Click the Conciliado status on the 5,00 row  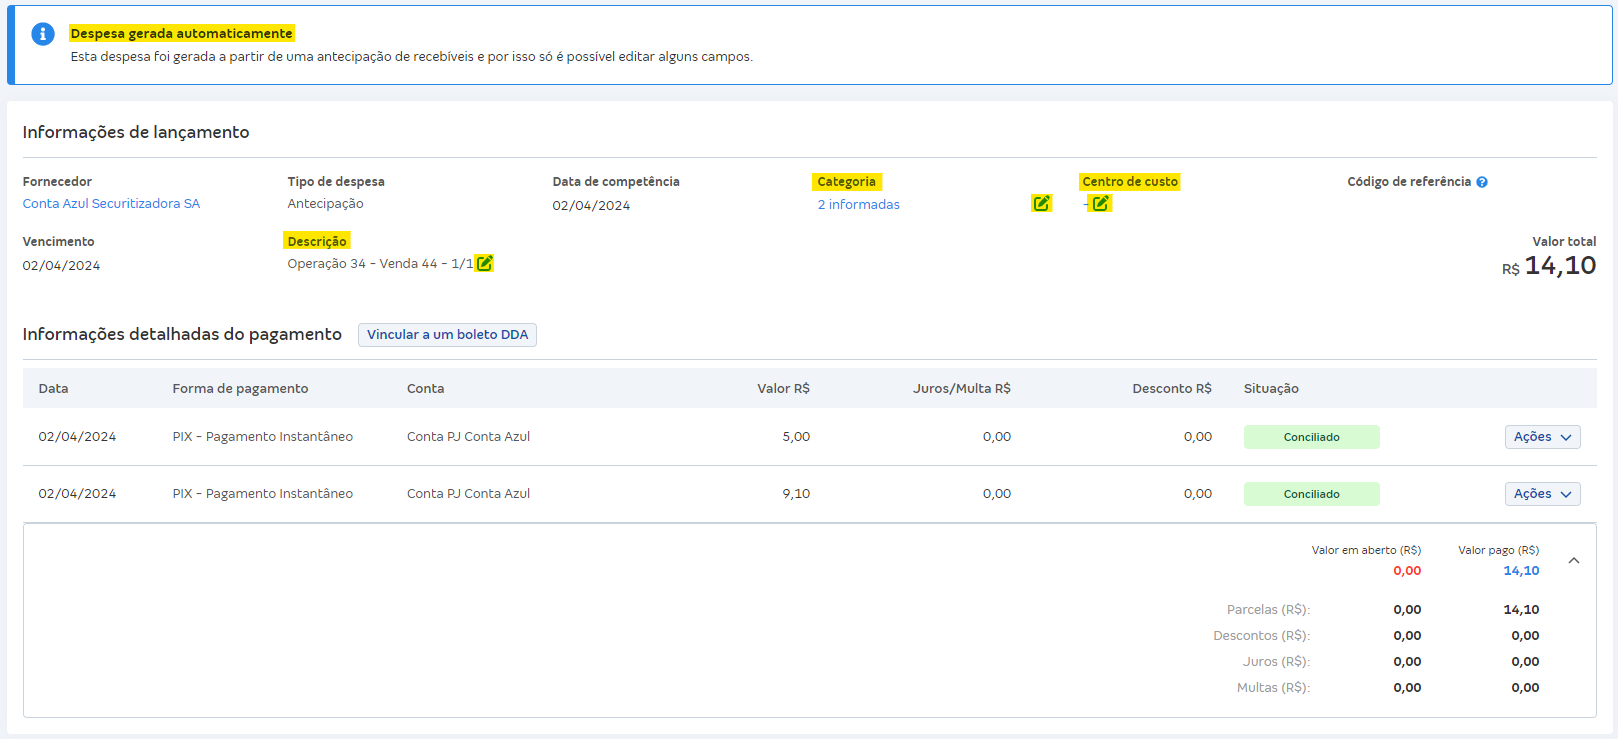pyautogui.click(x=1311, y=437)
